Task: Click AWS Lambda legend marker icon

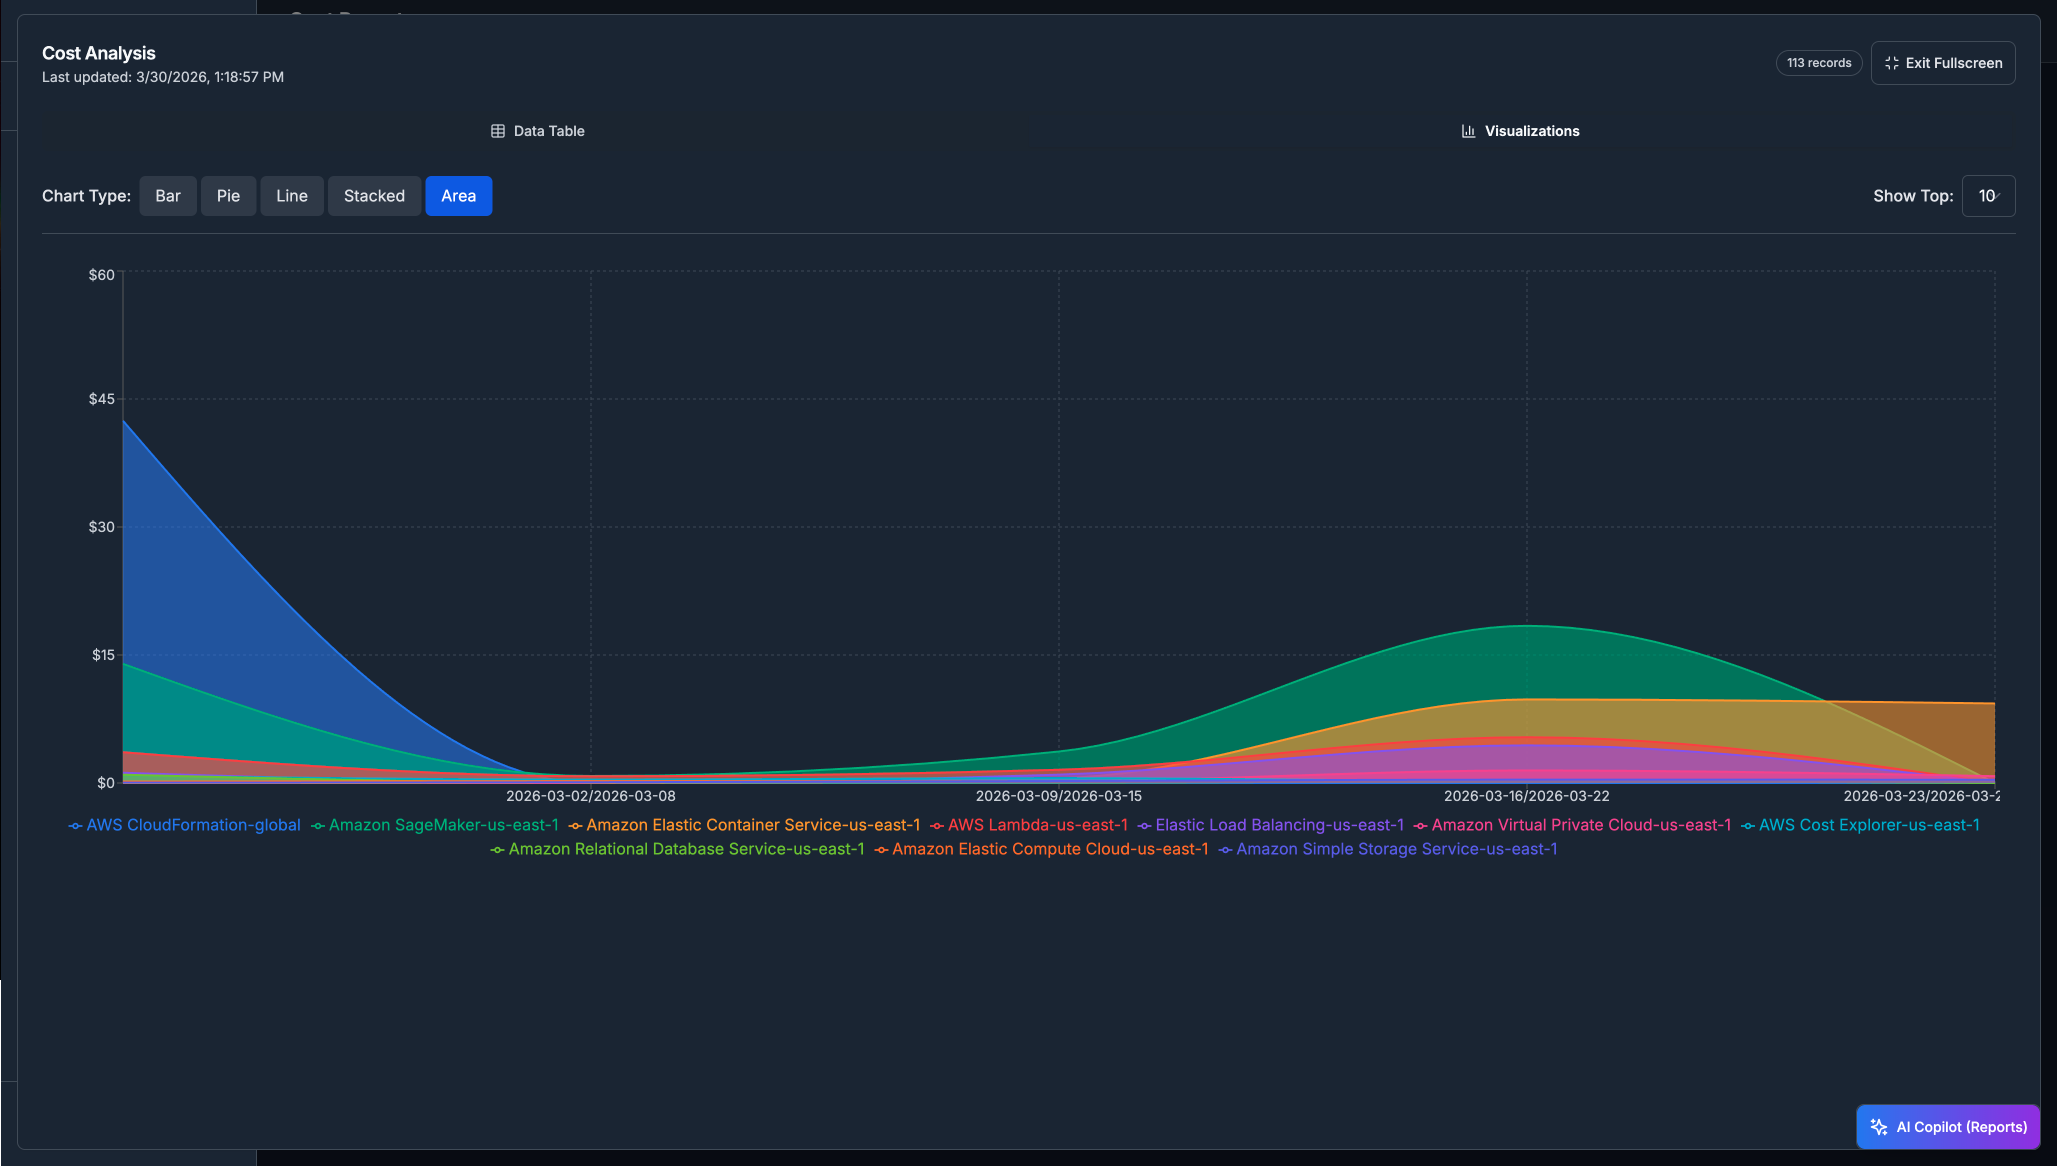Action: tap(937, 826)
